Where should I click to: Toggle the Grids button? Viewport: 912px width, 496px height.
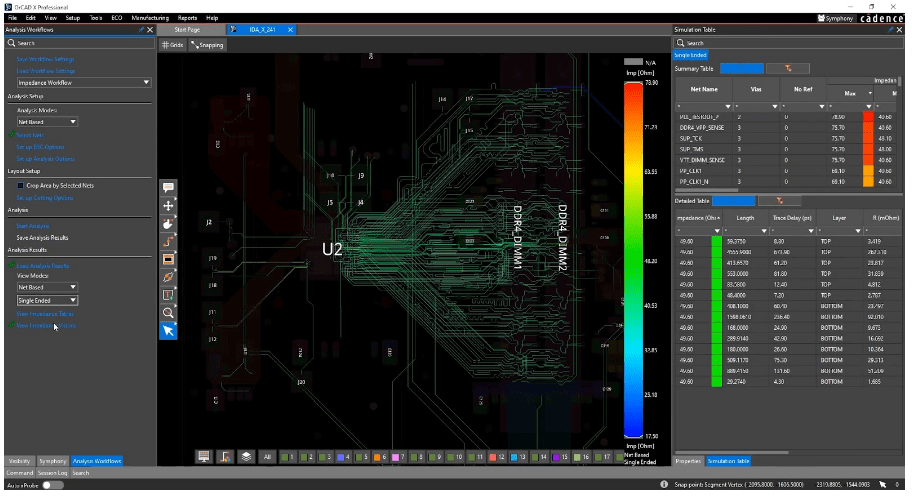click(173, 45)
